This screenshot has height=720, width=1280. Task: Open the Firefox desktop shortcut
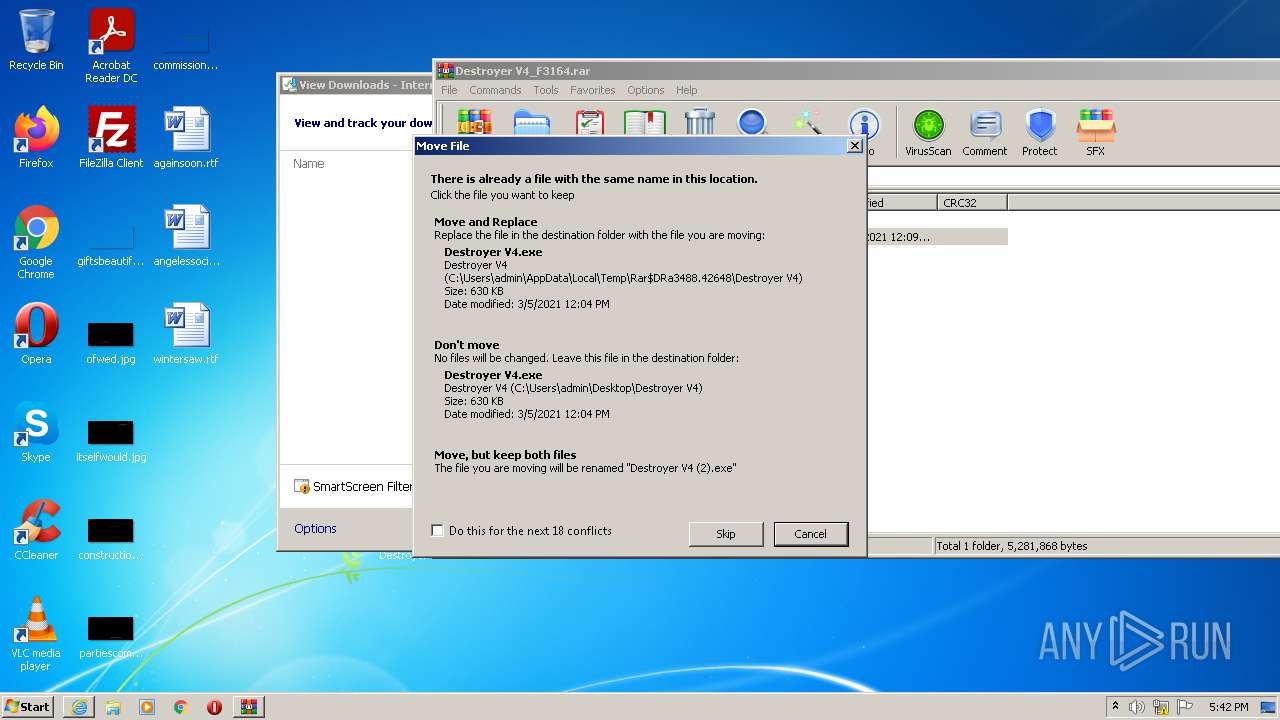(x=36, y=138)
